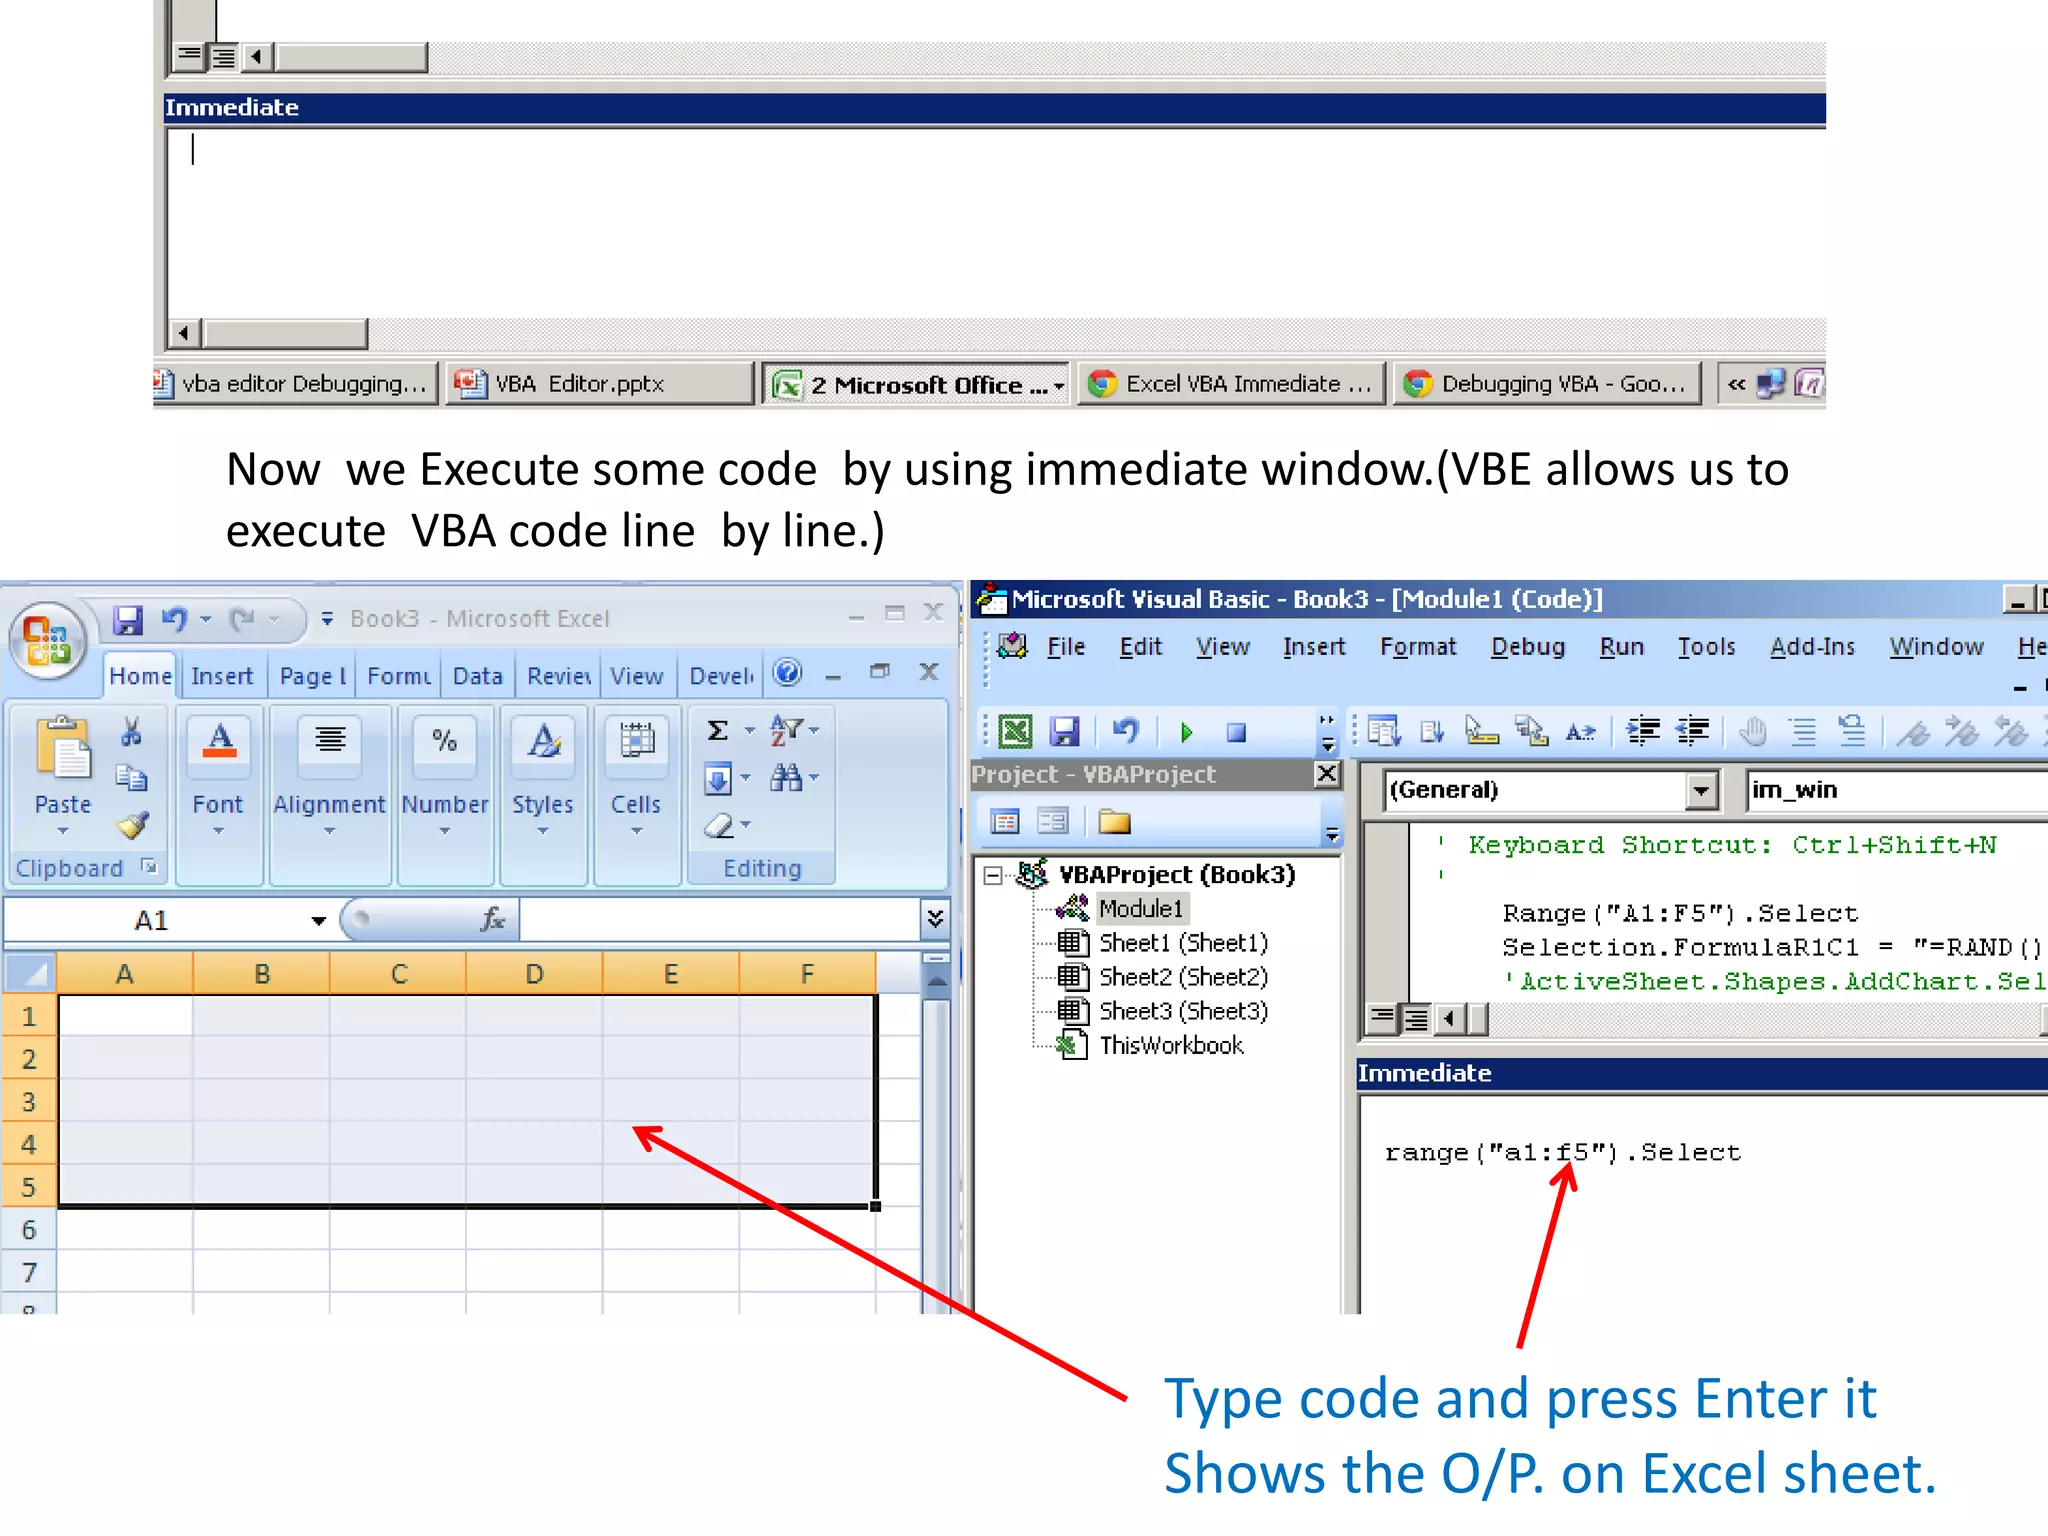Click the Reset stop icon in VBA toolbar
Image resolution: width=2048 pixels, height=1536 pixels.
click(x=1236, y=733)
